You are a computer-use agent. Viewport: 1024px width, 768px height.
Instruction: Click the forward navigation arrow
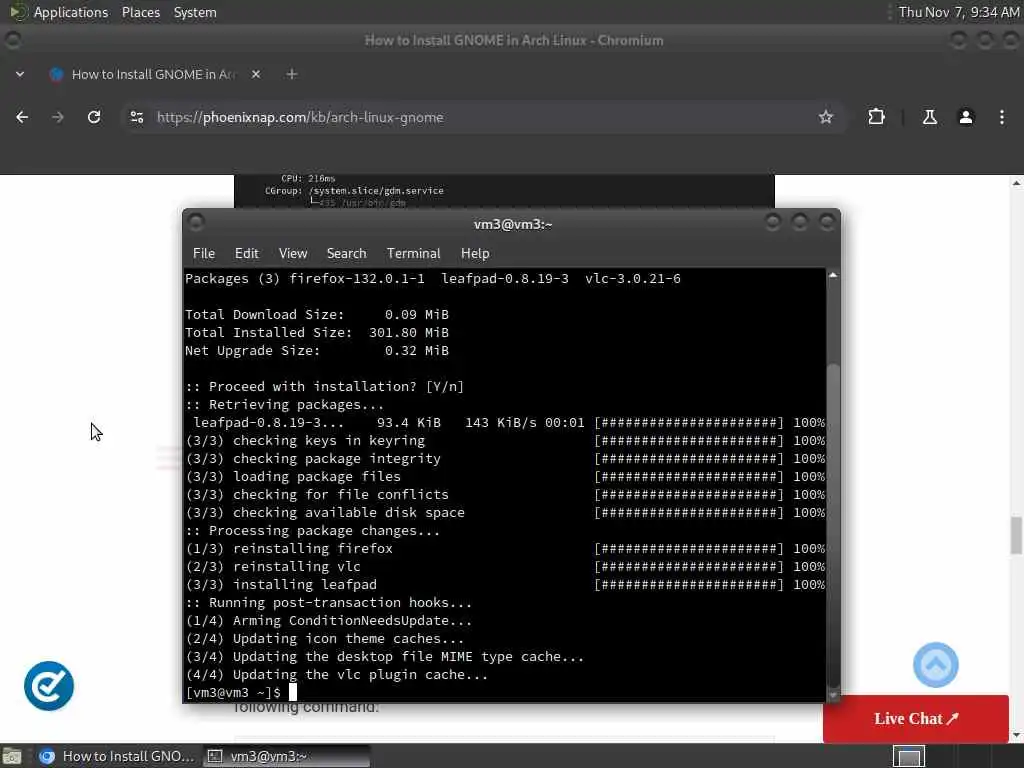pyautogui.click(x=58, y=117)
